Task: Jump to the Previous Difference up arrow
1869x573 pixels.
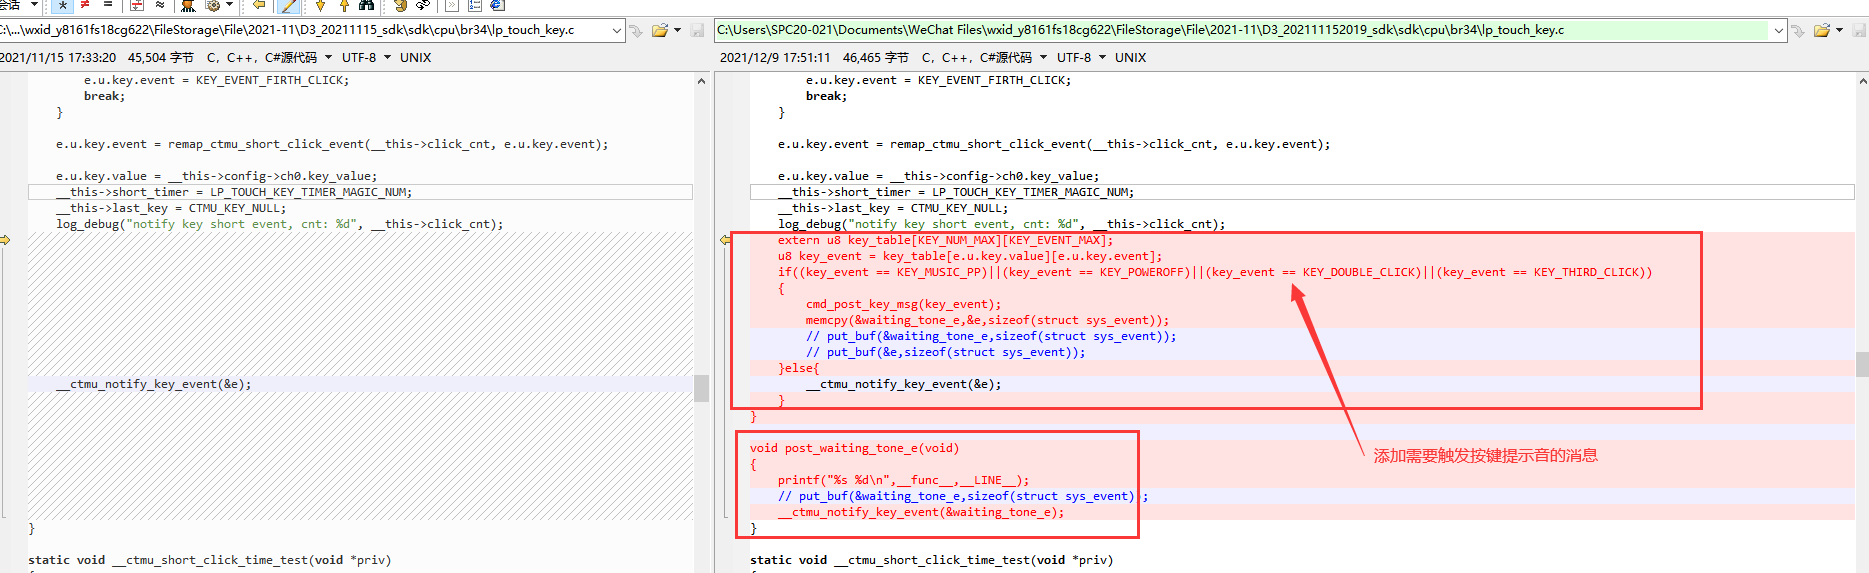Action: pyautogui.click(x=344, y=5)
